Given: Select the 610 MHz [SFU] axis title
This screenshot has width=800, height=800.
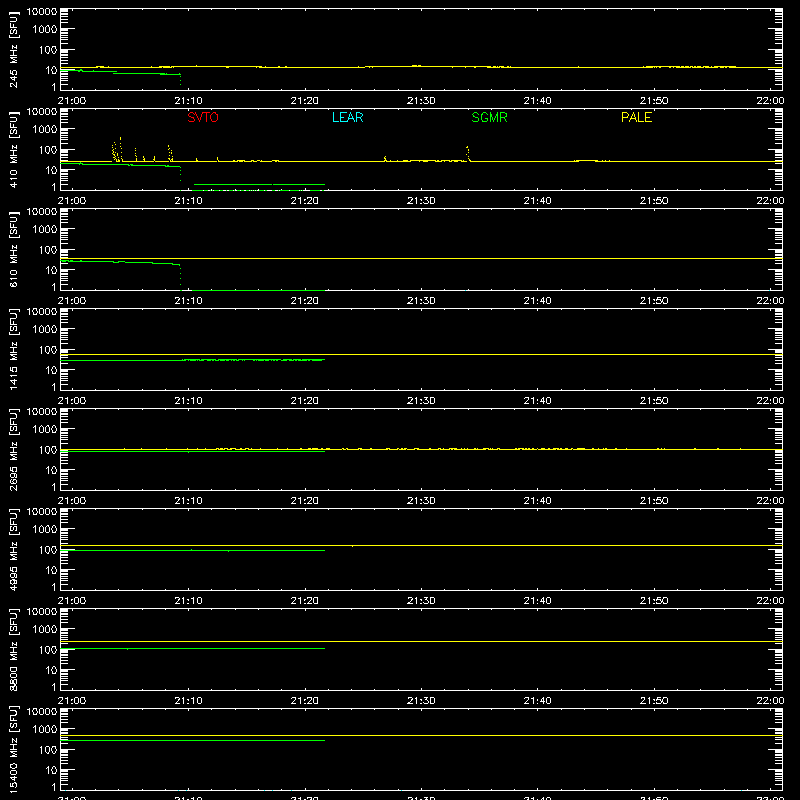Looking at the screenshot, I should tap(14, 249).
